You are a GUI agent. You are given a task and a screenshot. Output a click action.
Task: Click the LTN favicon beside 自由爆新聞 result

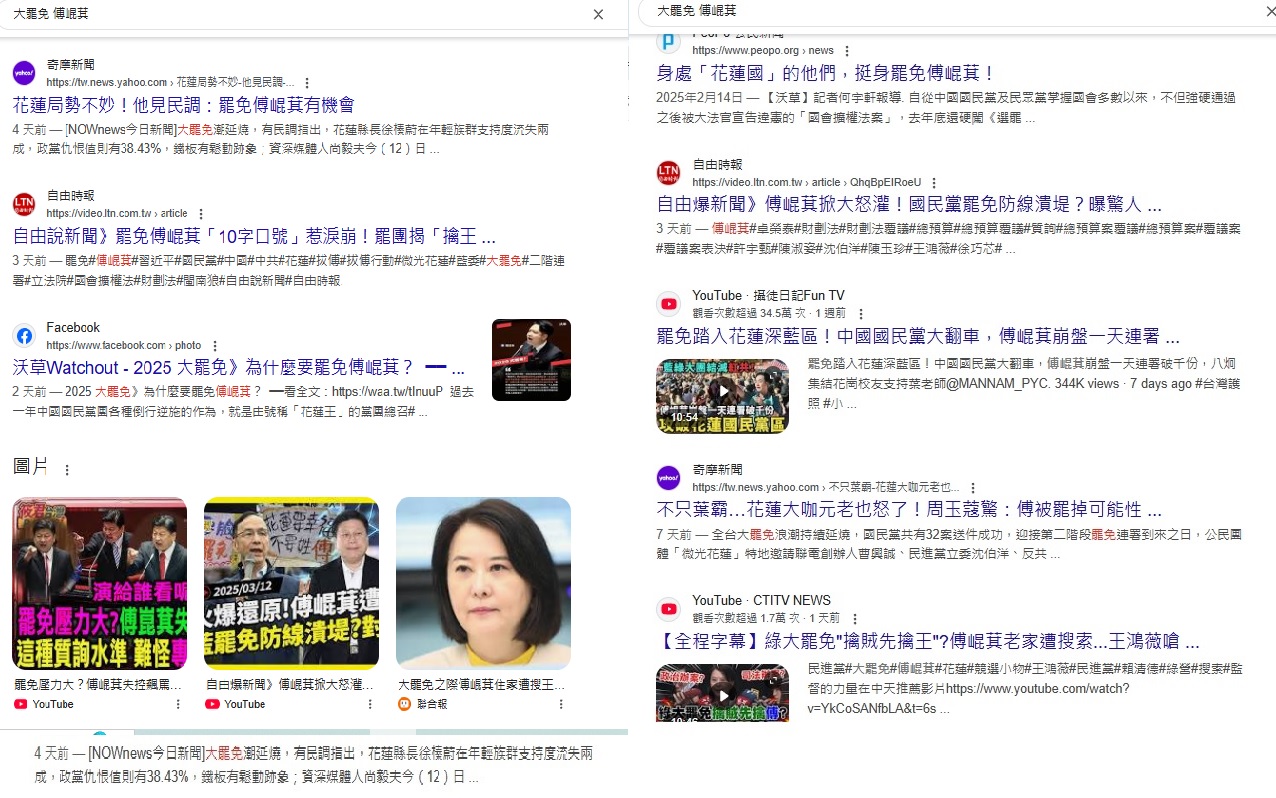tap(668, 173)
